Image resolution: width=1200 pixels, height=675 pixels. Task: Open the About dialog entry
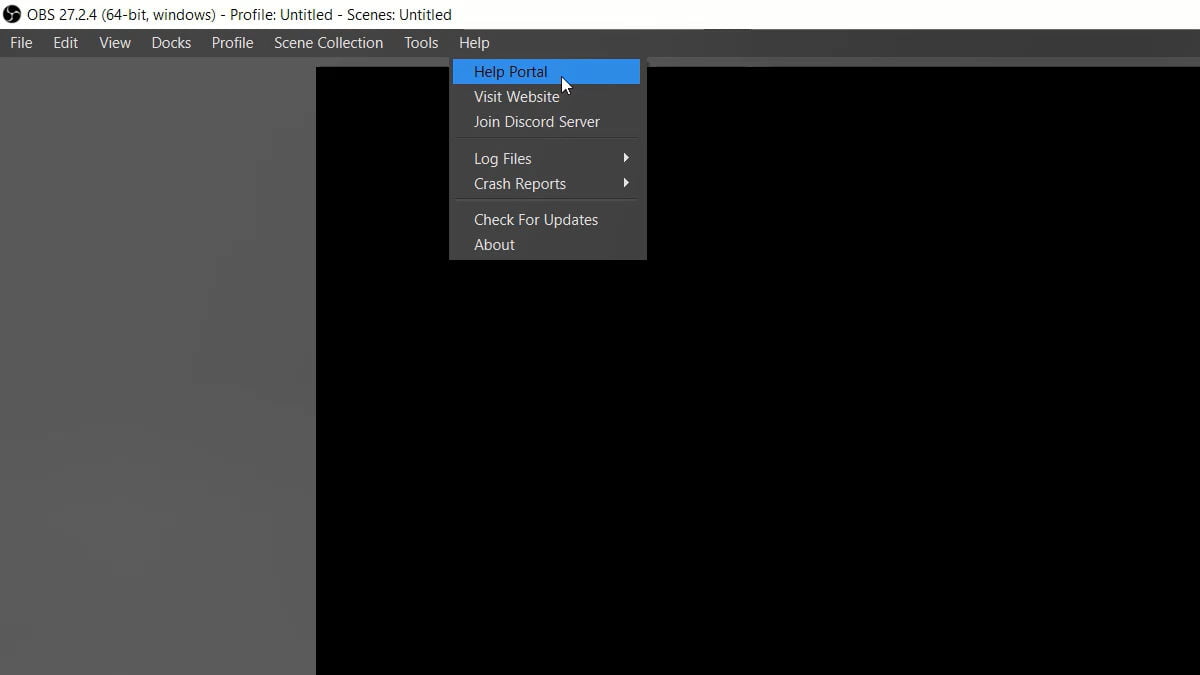[546, 245]
